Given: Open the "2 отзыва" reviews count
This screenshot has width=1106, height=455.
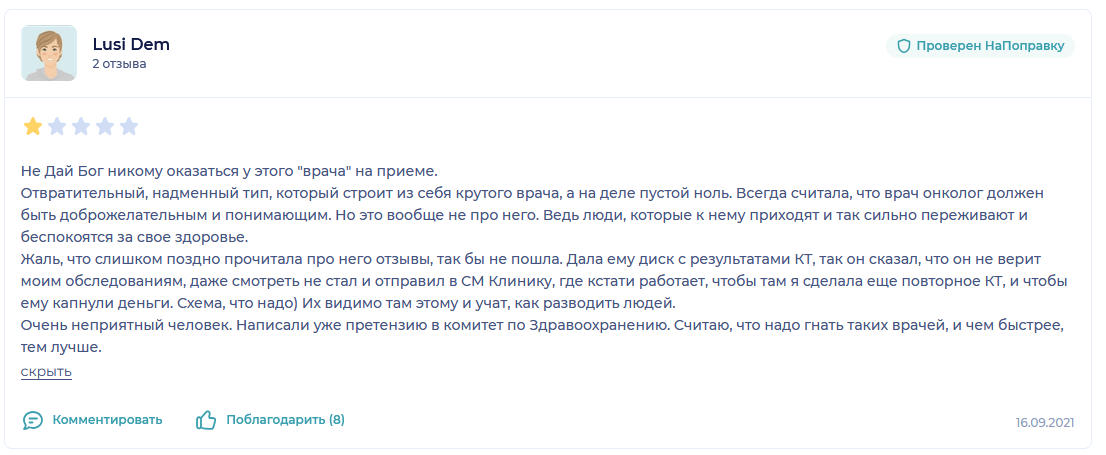Looking at the screenshot, I should click(x=119, y=64).
